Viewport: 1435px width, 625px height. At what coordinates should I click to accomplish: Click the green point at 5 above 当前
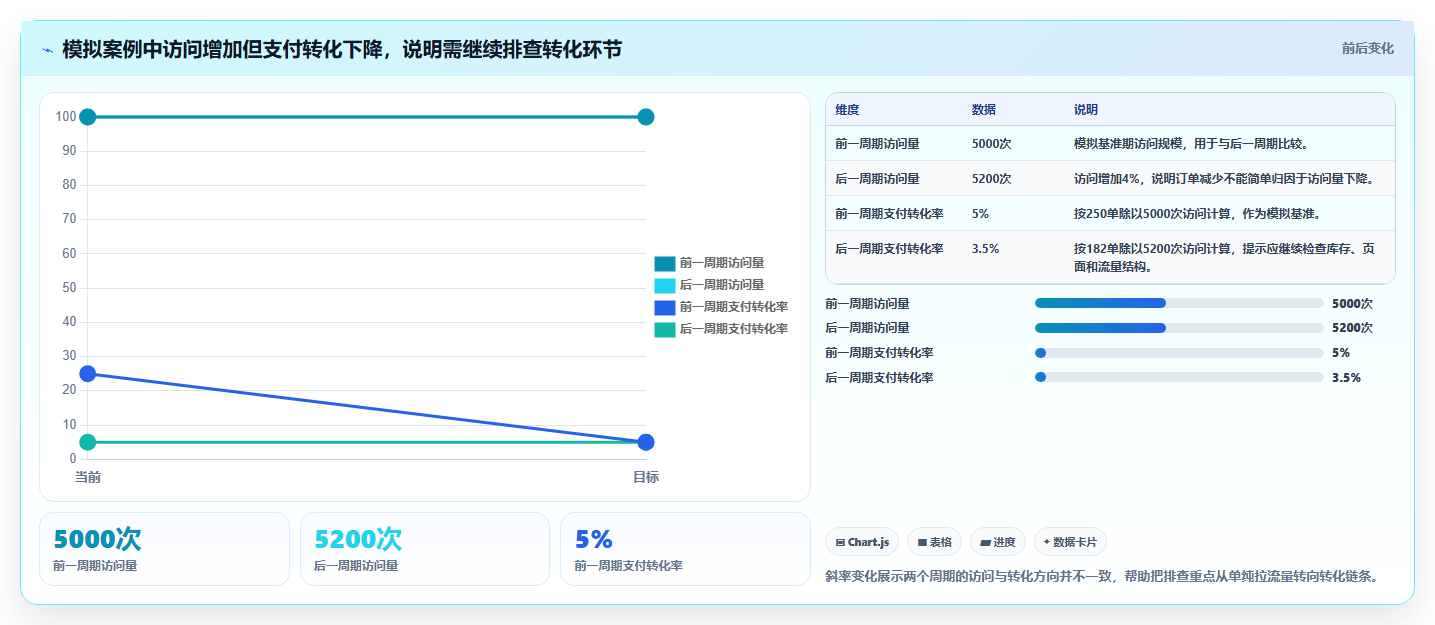(x=88, y=442)
